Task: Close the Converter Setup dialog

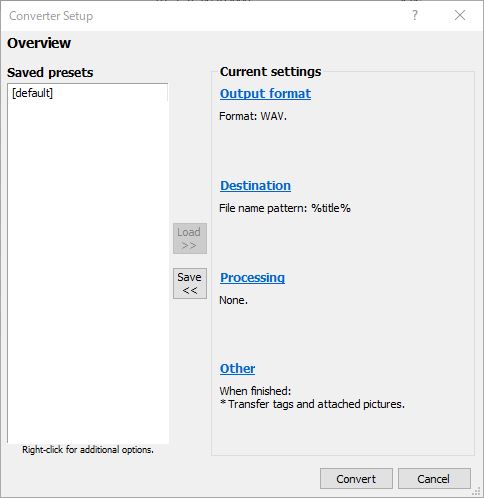Action: point(460,15)
